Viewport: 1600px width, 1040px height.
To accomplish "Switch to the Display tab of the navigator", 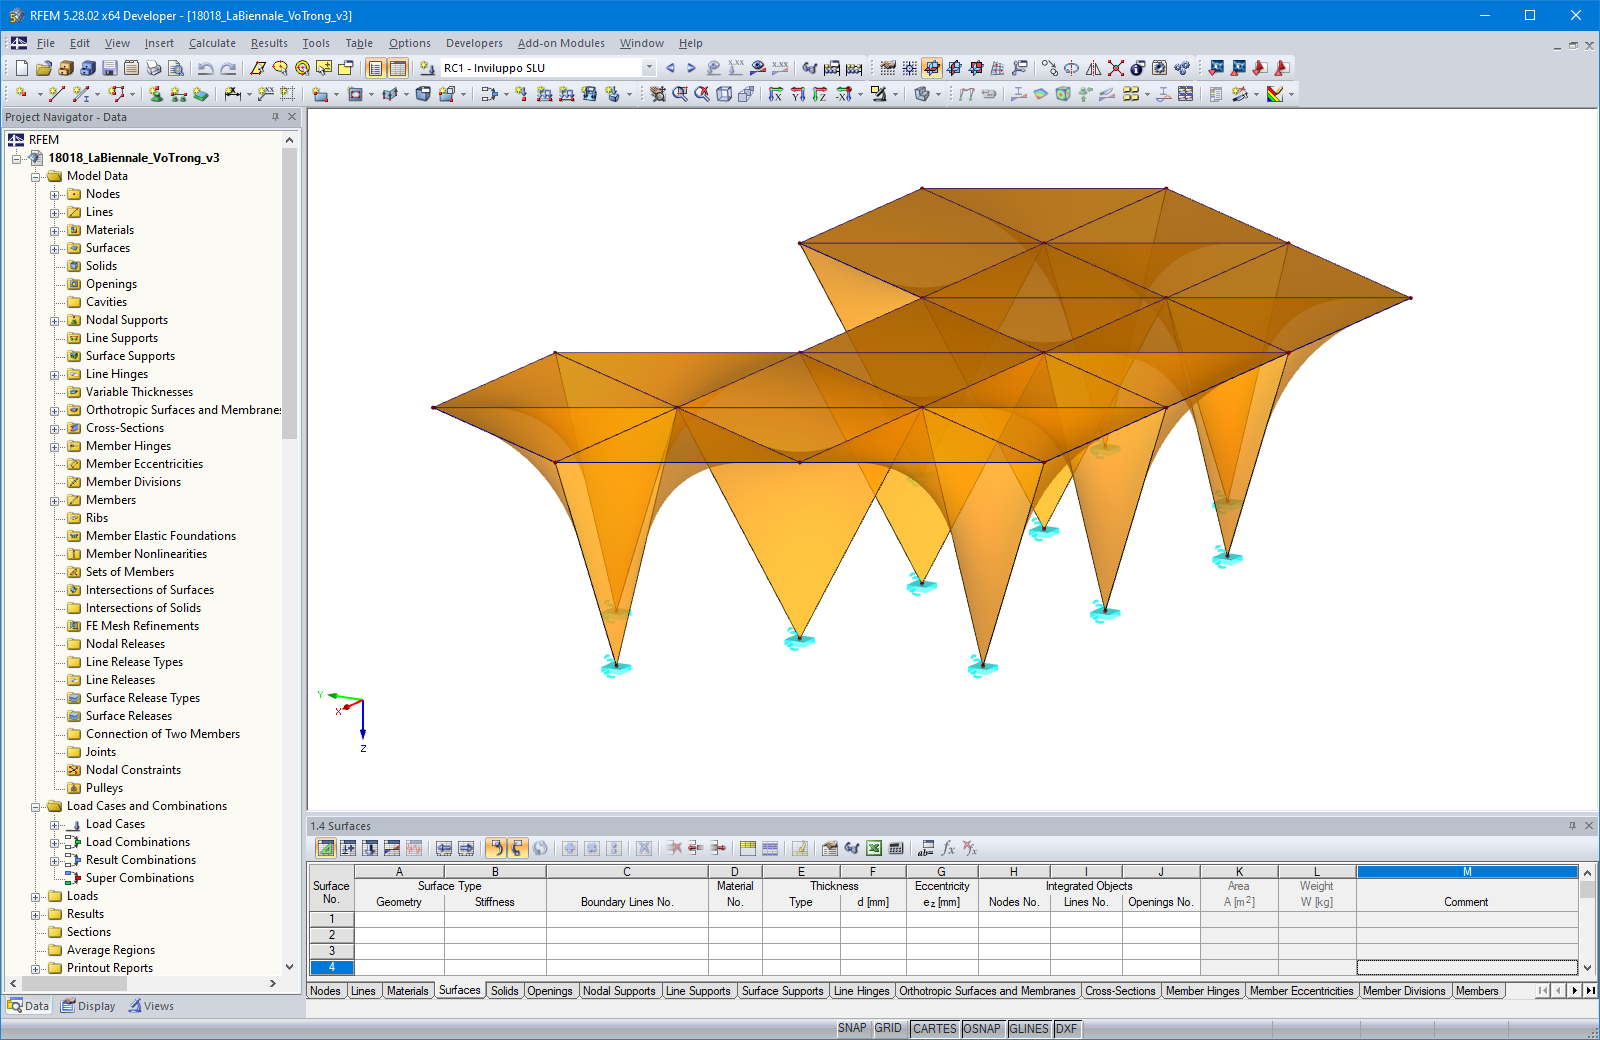I will point(88,1006).
